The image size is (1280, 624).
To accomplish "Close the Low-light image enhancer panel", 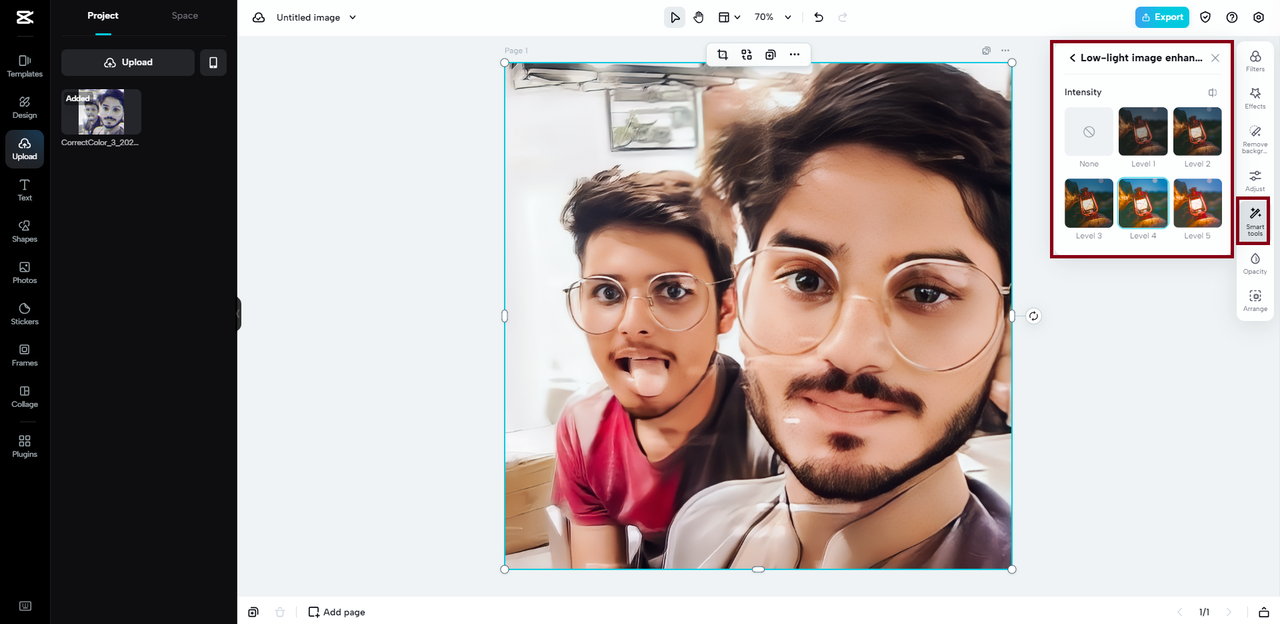I will [1215, 58].
